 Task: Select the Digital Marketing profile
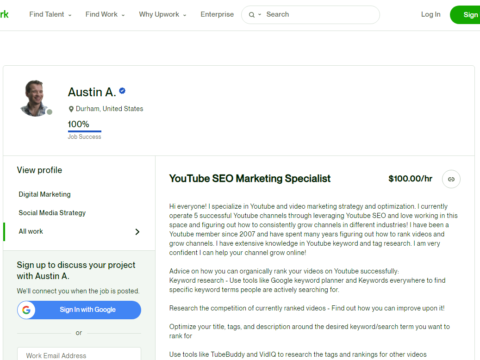click(x=45, y=194)
